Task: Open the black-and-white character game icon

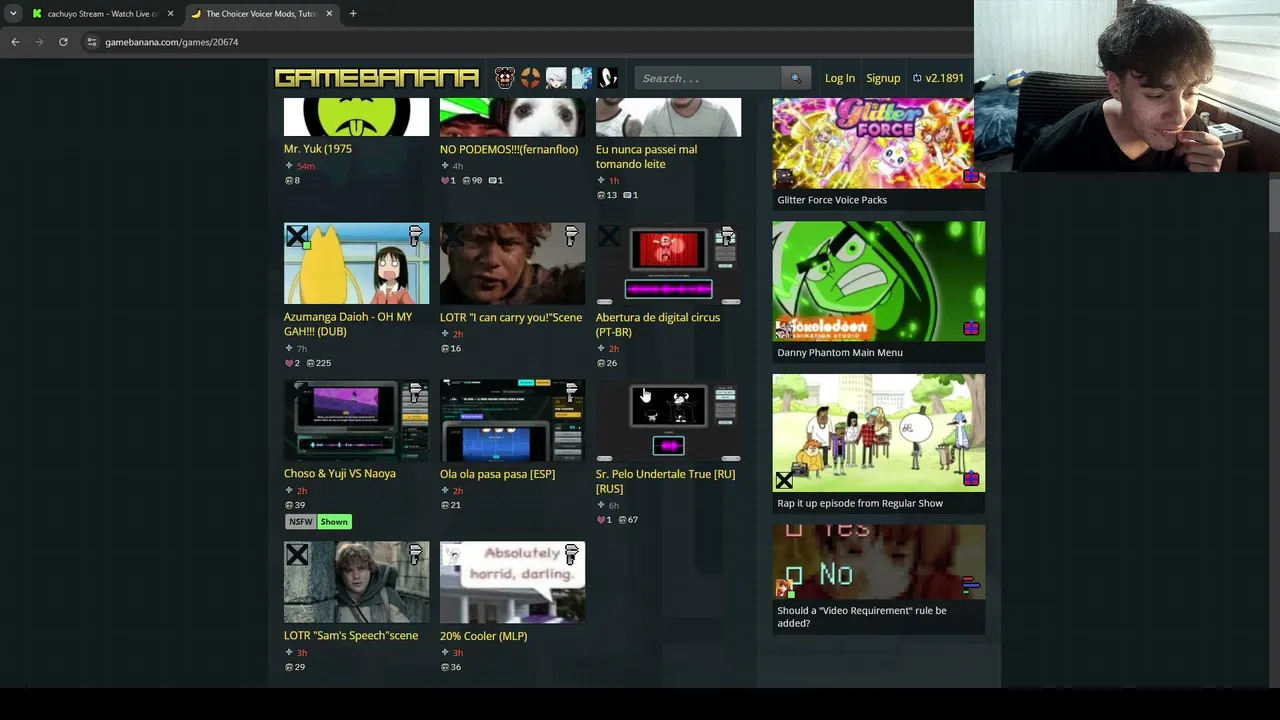Action: coord(608,78)
